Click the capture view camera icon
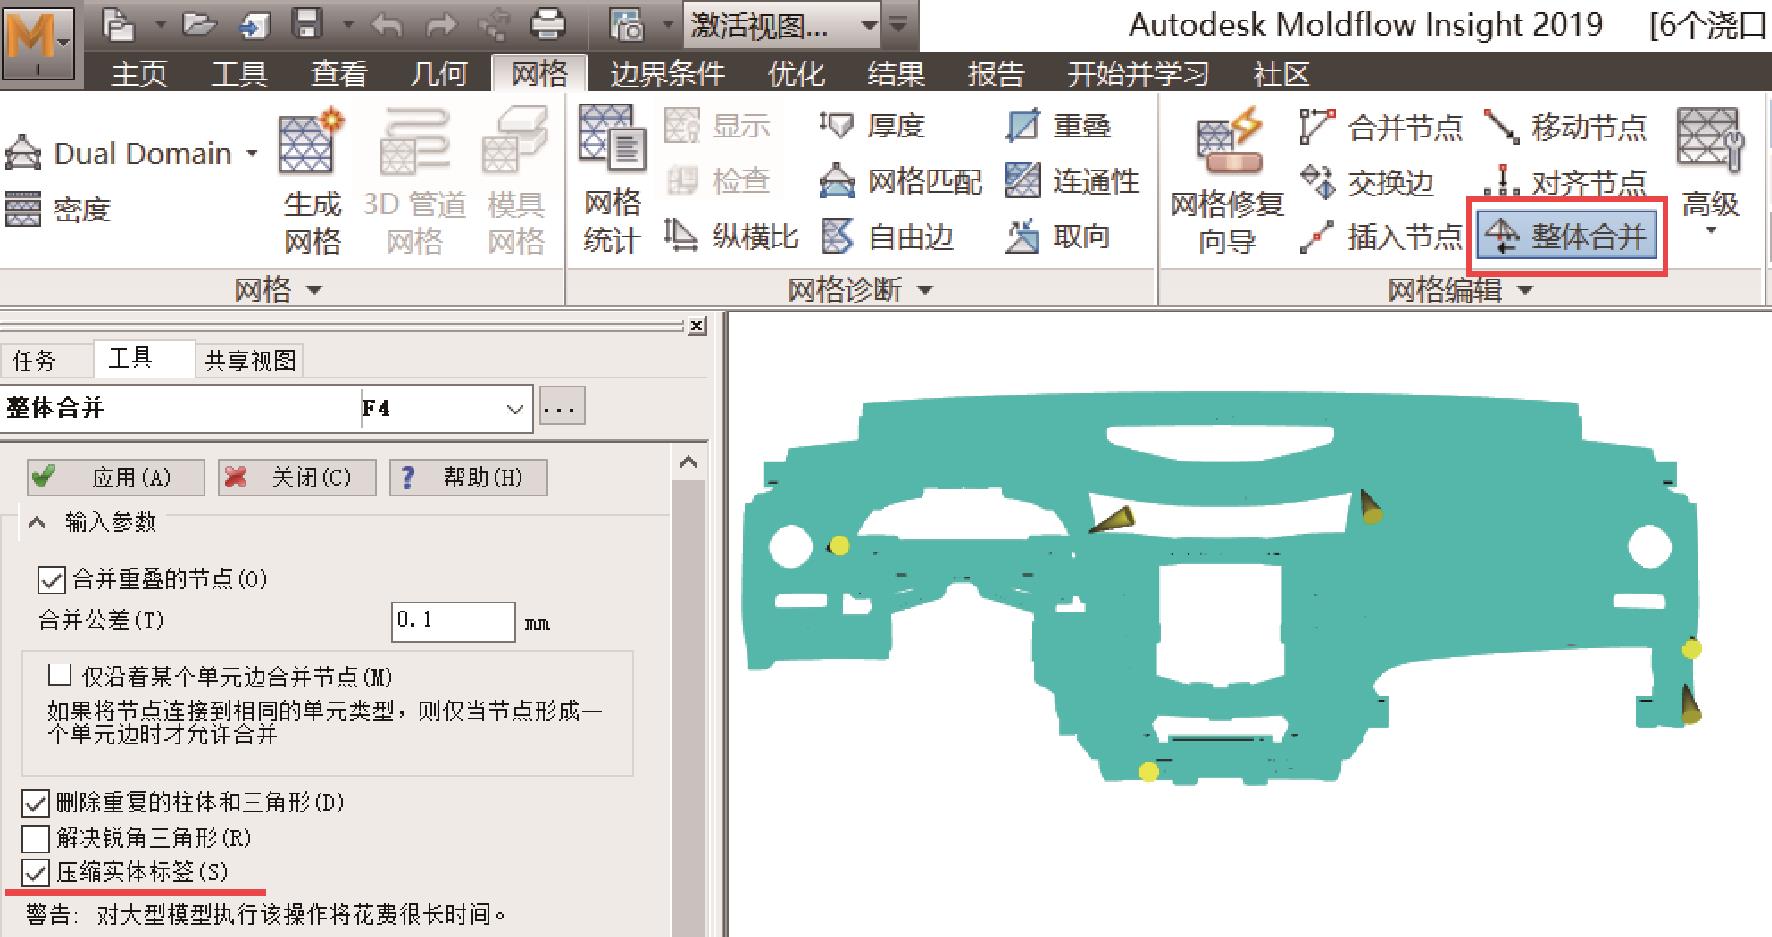Image resolution: width=1772 pixels, height=937 pixels. click(x=627, y=24)
